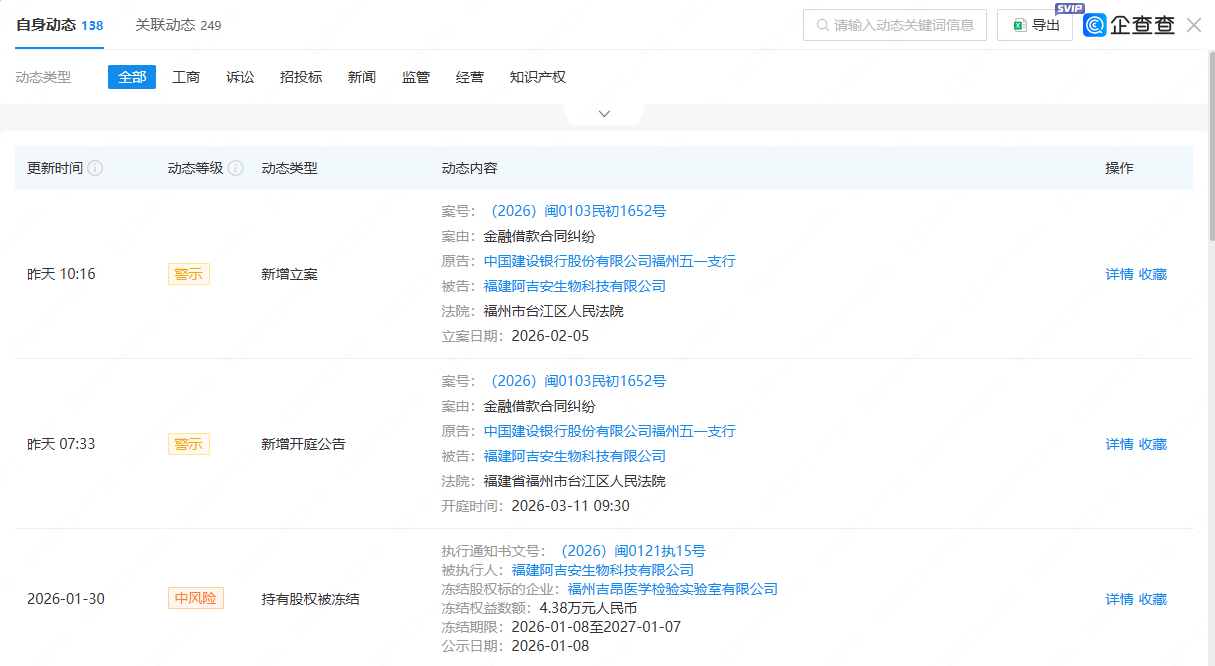Open case number link in 新增开庭公告 entry
This screenshot has height=666, width=1215.
click(x=575, y=381)
